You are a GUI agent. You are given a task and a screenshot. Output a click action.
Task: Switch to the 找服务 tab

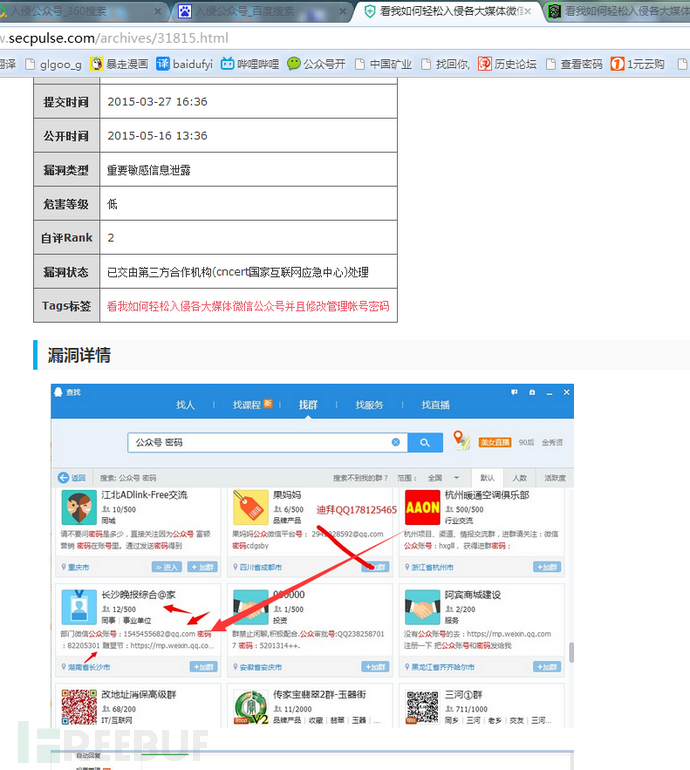tap(369, 405)
